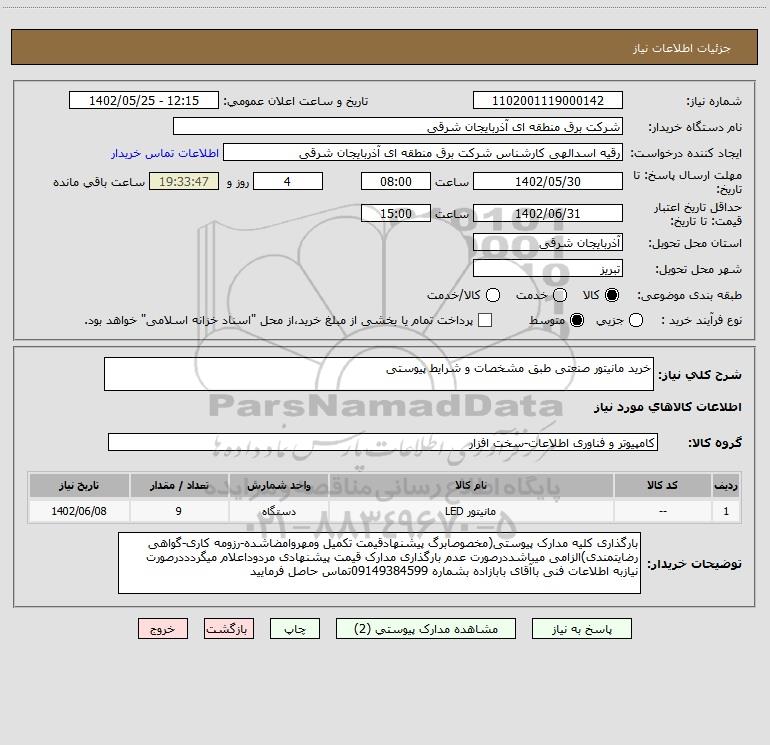The image size is (770, 745).
Task: Click the buyer organization name field
Action: coord(398,127)
